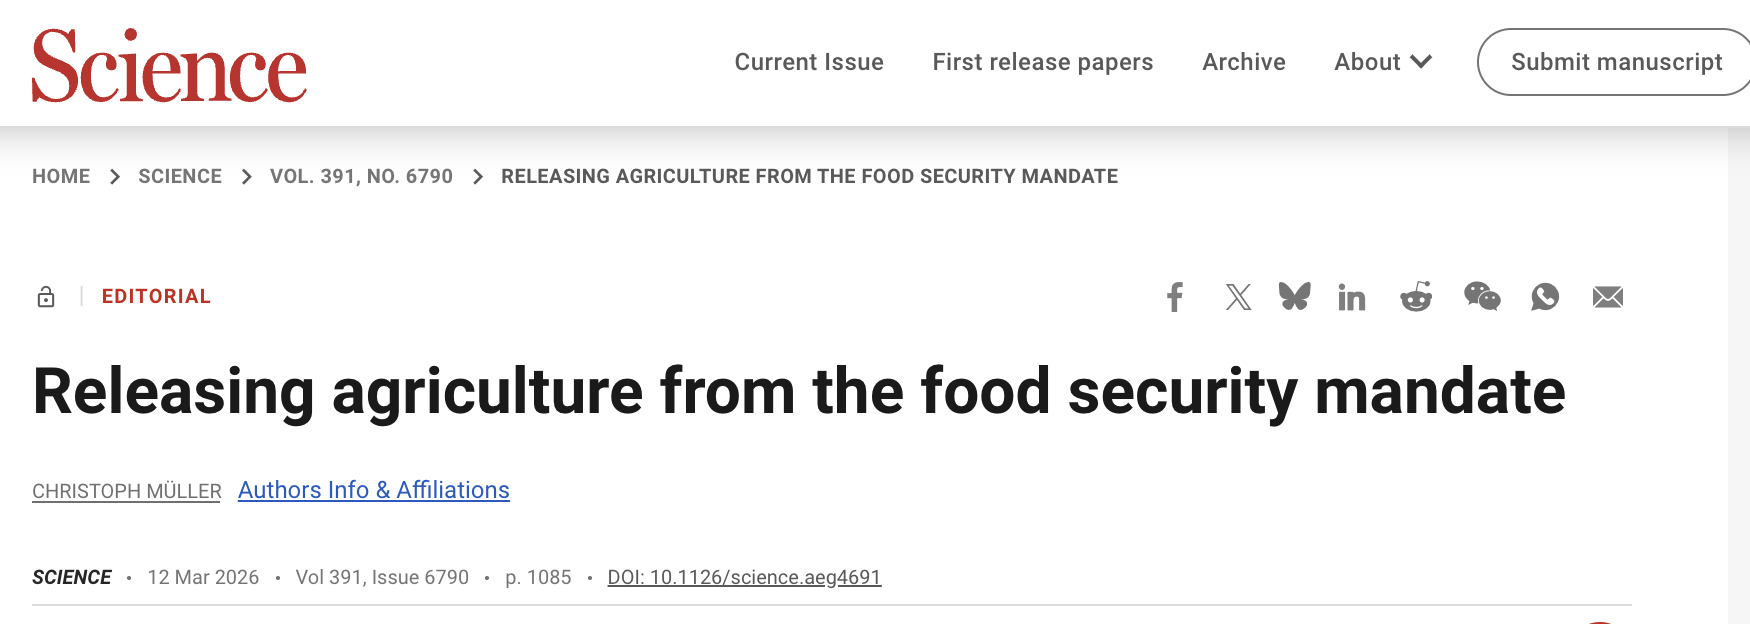Click the Science logo

point(169,66)
